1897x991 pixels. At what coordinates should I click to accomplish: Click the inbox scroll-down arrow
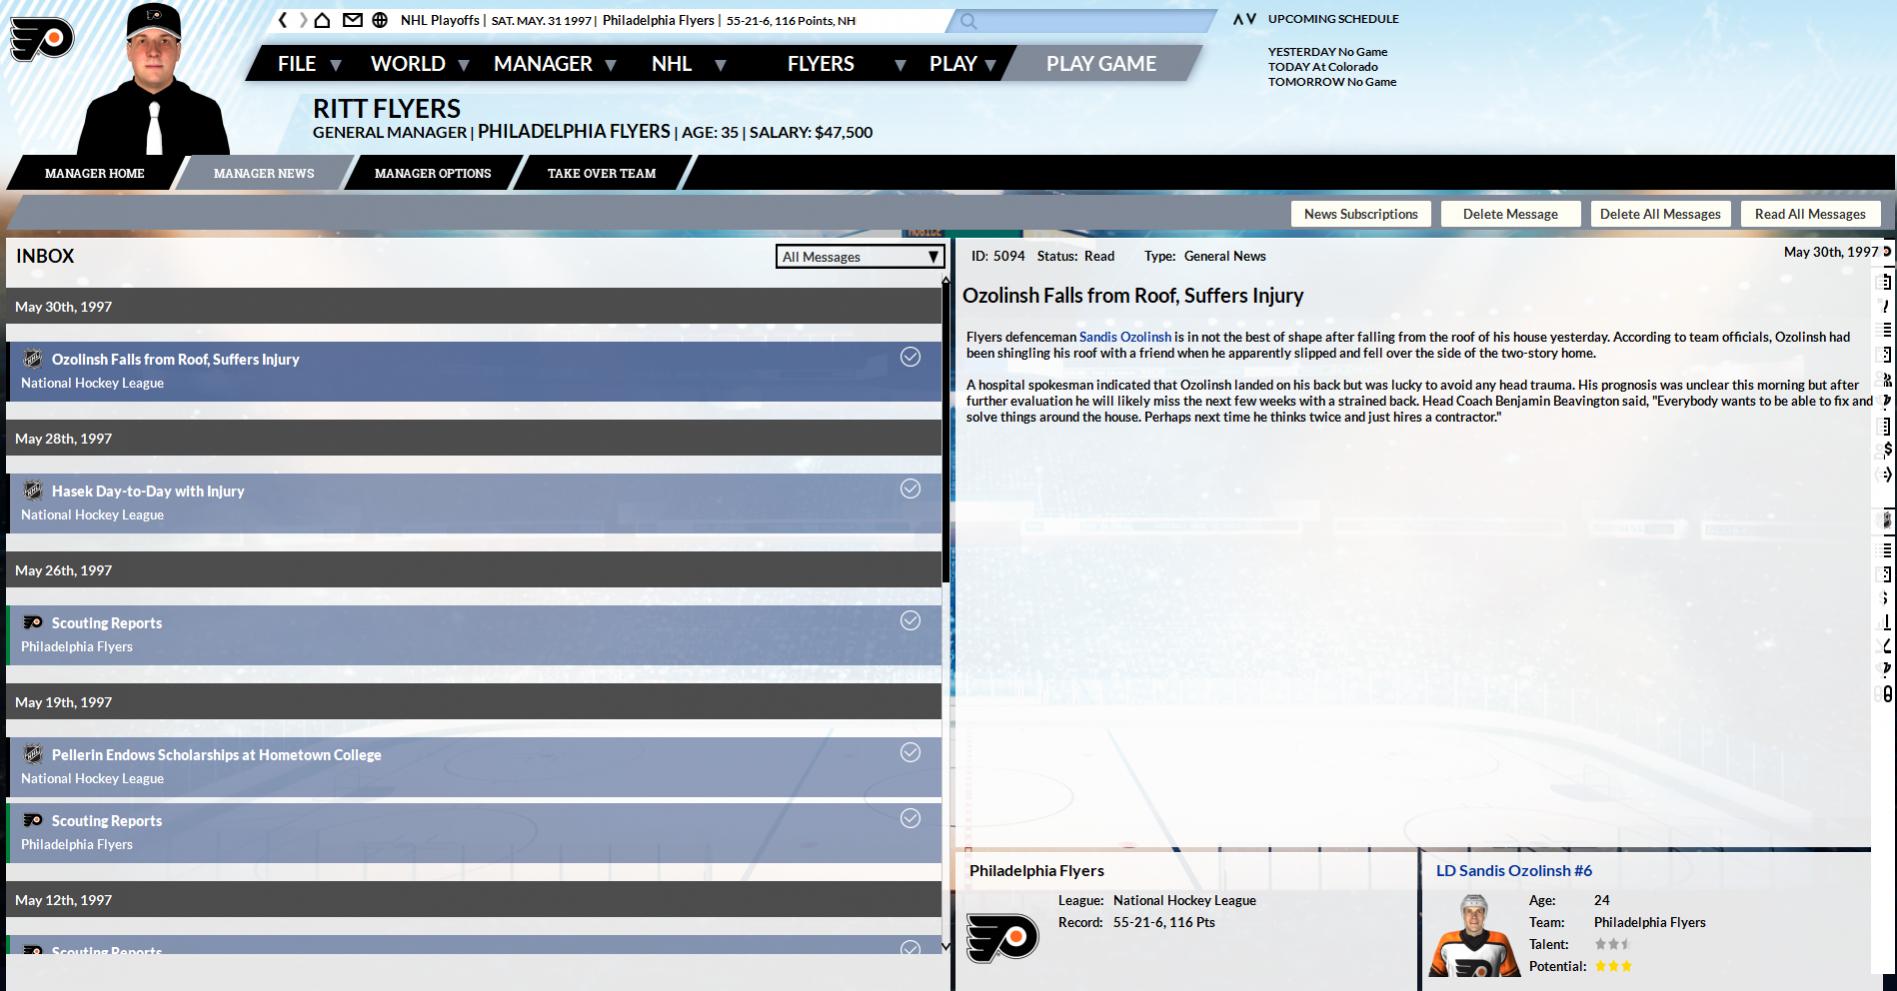946,945
